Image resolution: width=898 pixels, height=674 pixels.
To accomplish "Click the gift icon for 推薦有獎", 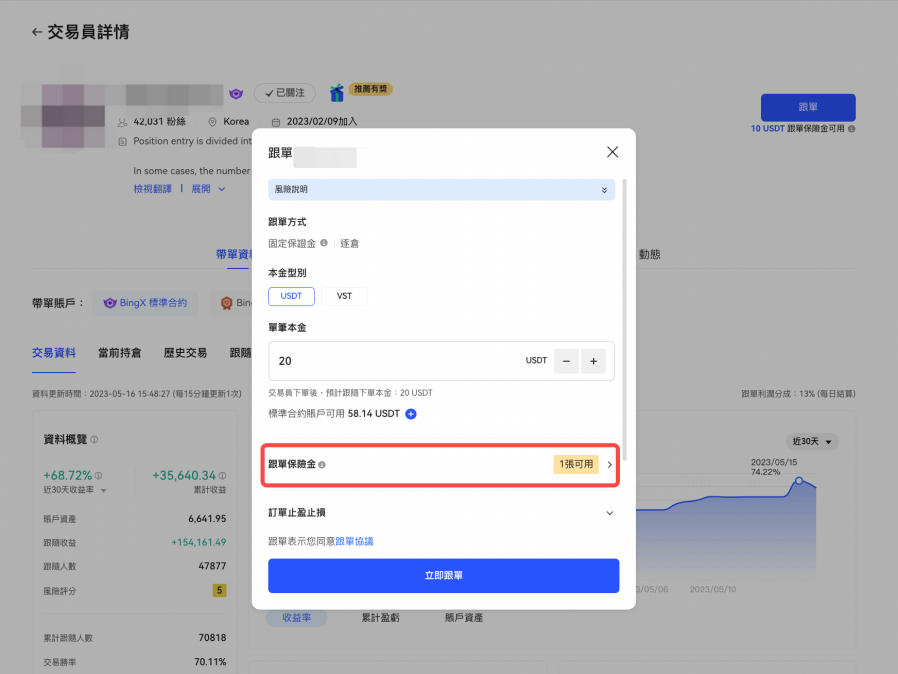I will click(x=337, y=92).
